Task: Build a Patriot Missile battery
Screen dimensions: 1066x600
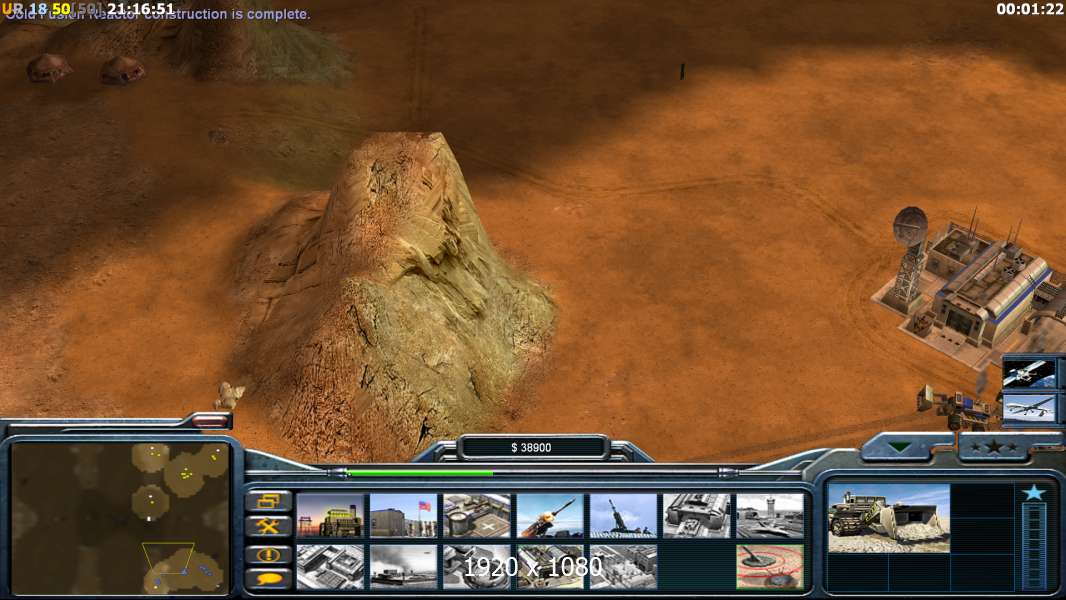Action: 550,515
